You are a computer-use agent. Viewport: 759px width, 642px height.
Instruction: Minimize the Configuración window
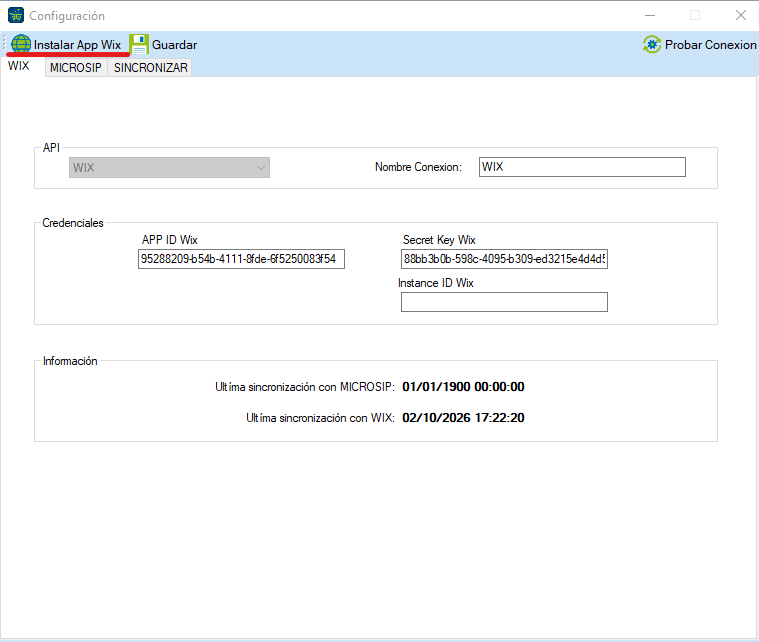tap(650, 15)
